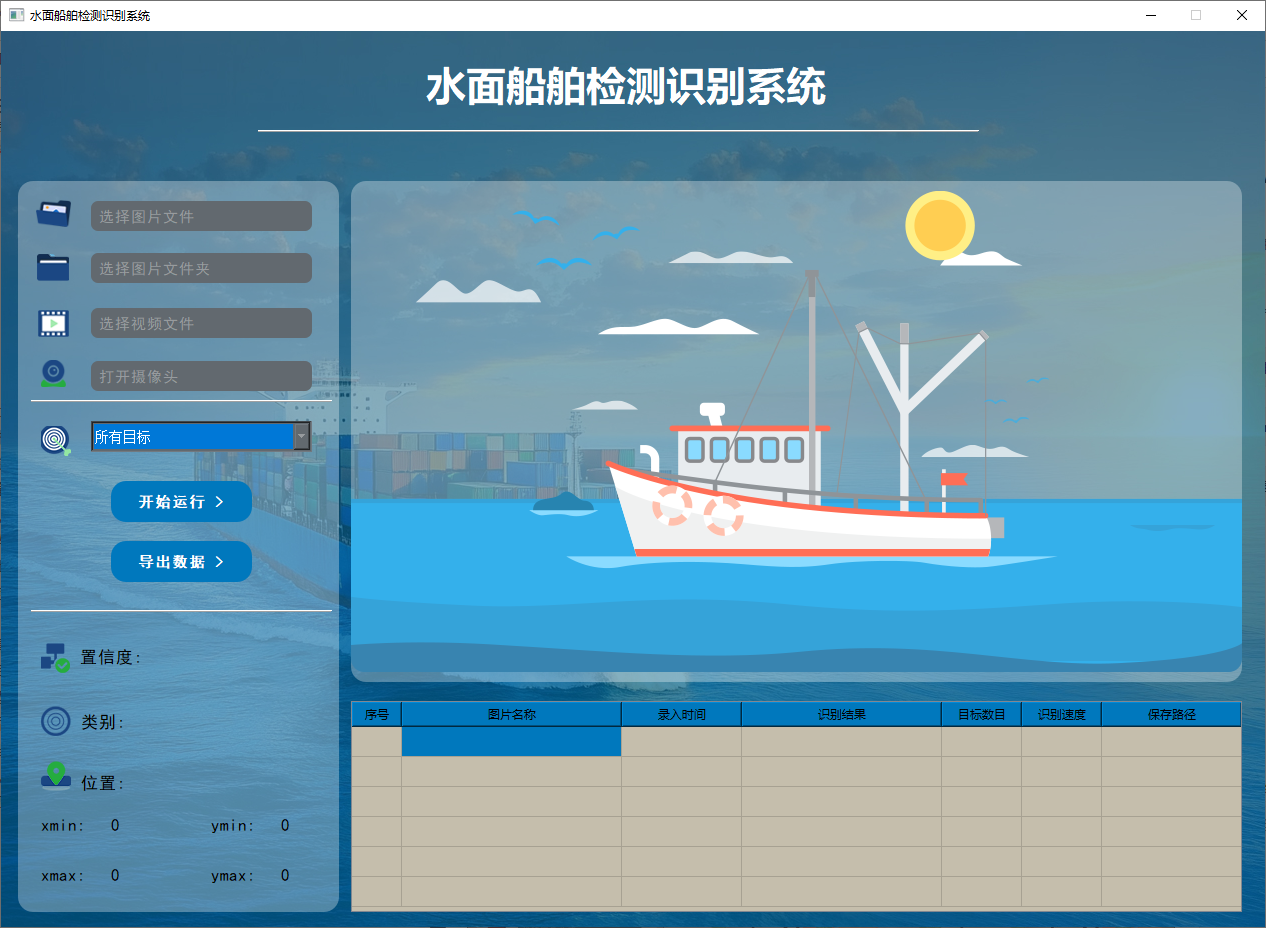Click the target icon next to the class dropdown
Screen dimensions: 1266x928
click(55, 438)
